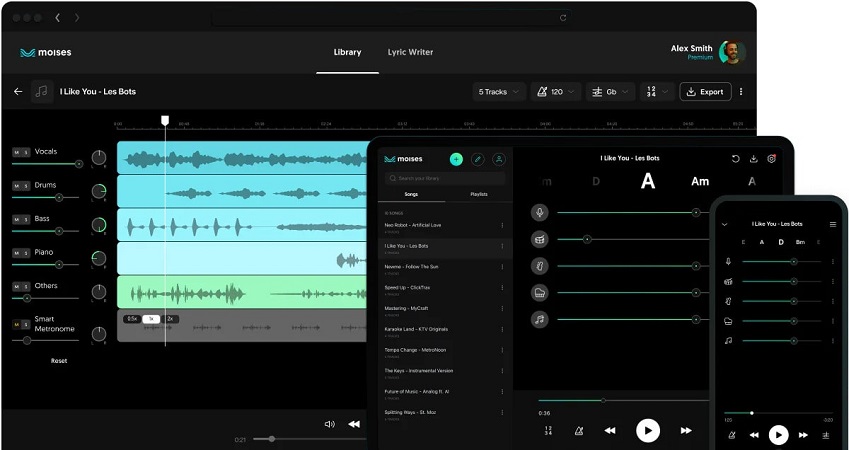The width and height of the screenshot is (849, 450).
Task: Click the mixer sliders icon on the phone
Action: click(826, 435)
